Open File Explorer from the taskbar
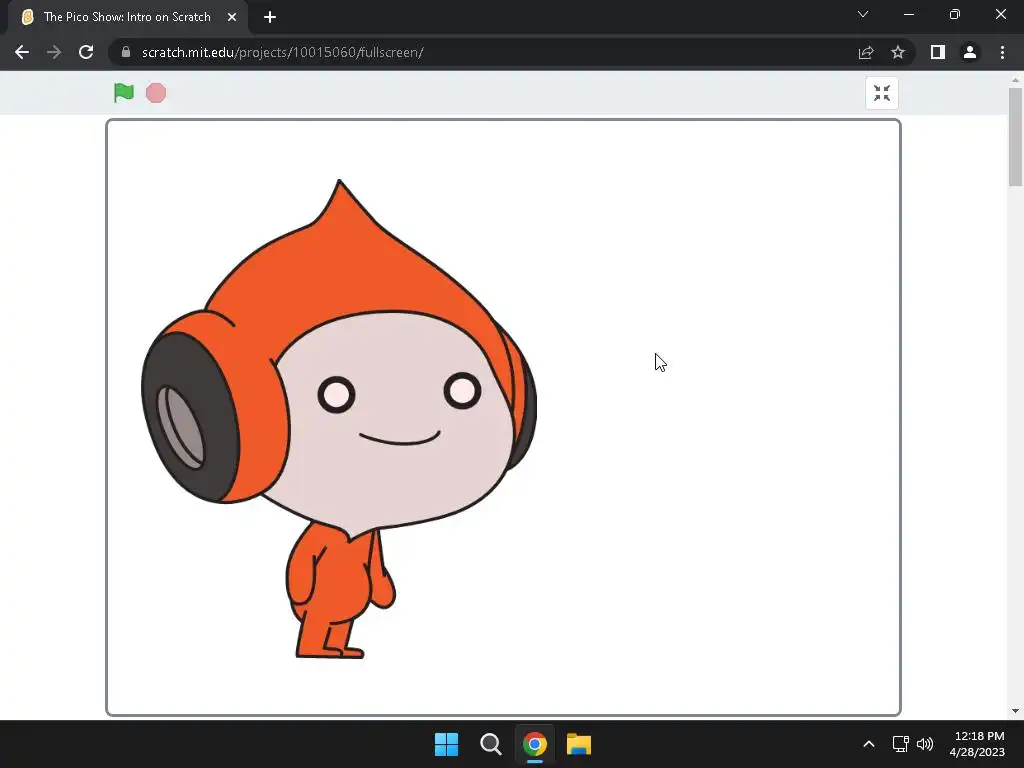This screenshot has height=768, width=1024. [x=579, y=744]
